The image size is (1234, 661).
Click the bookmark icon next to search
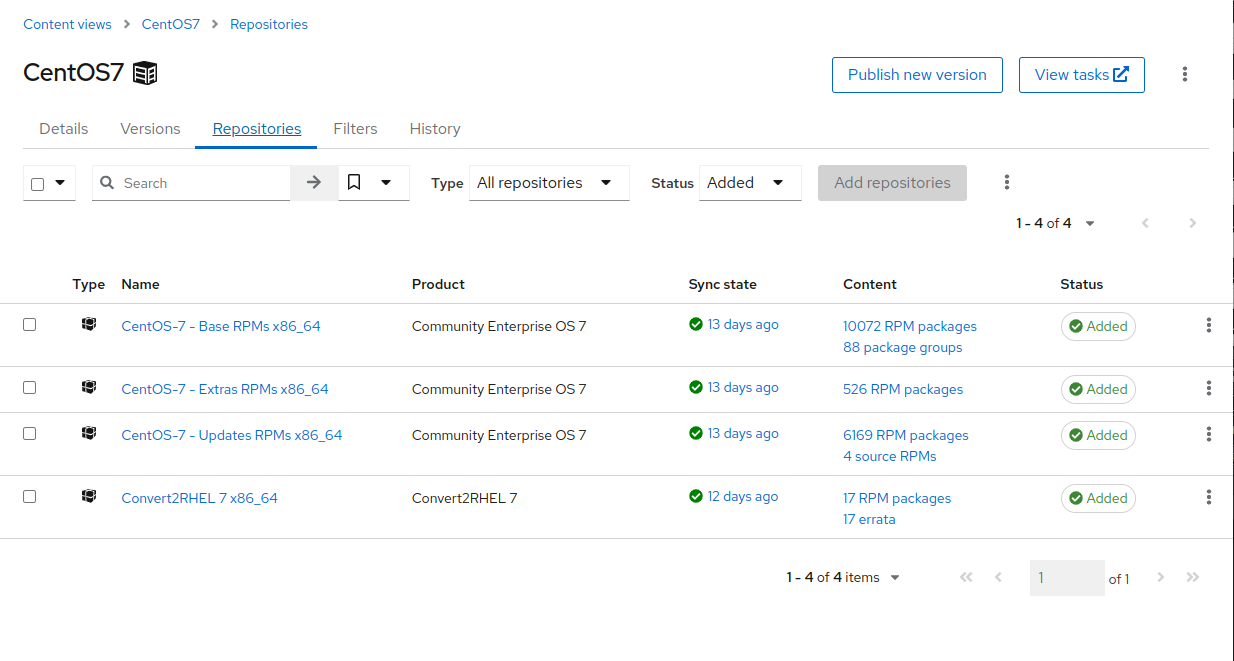tap(354, 183)
